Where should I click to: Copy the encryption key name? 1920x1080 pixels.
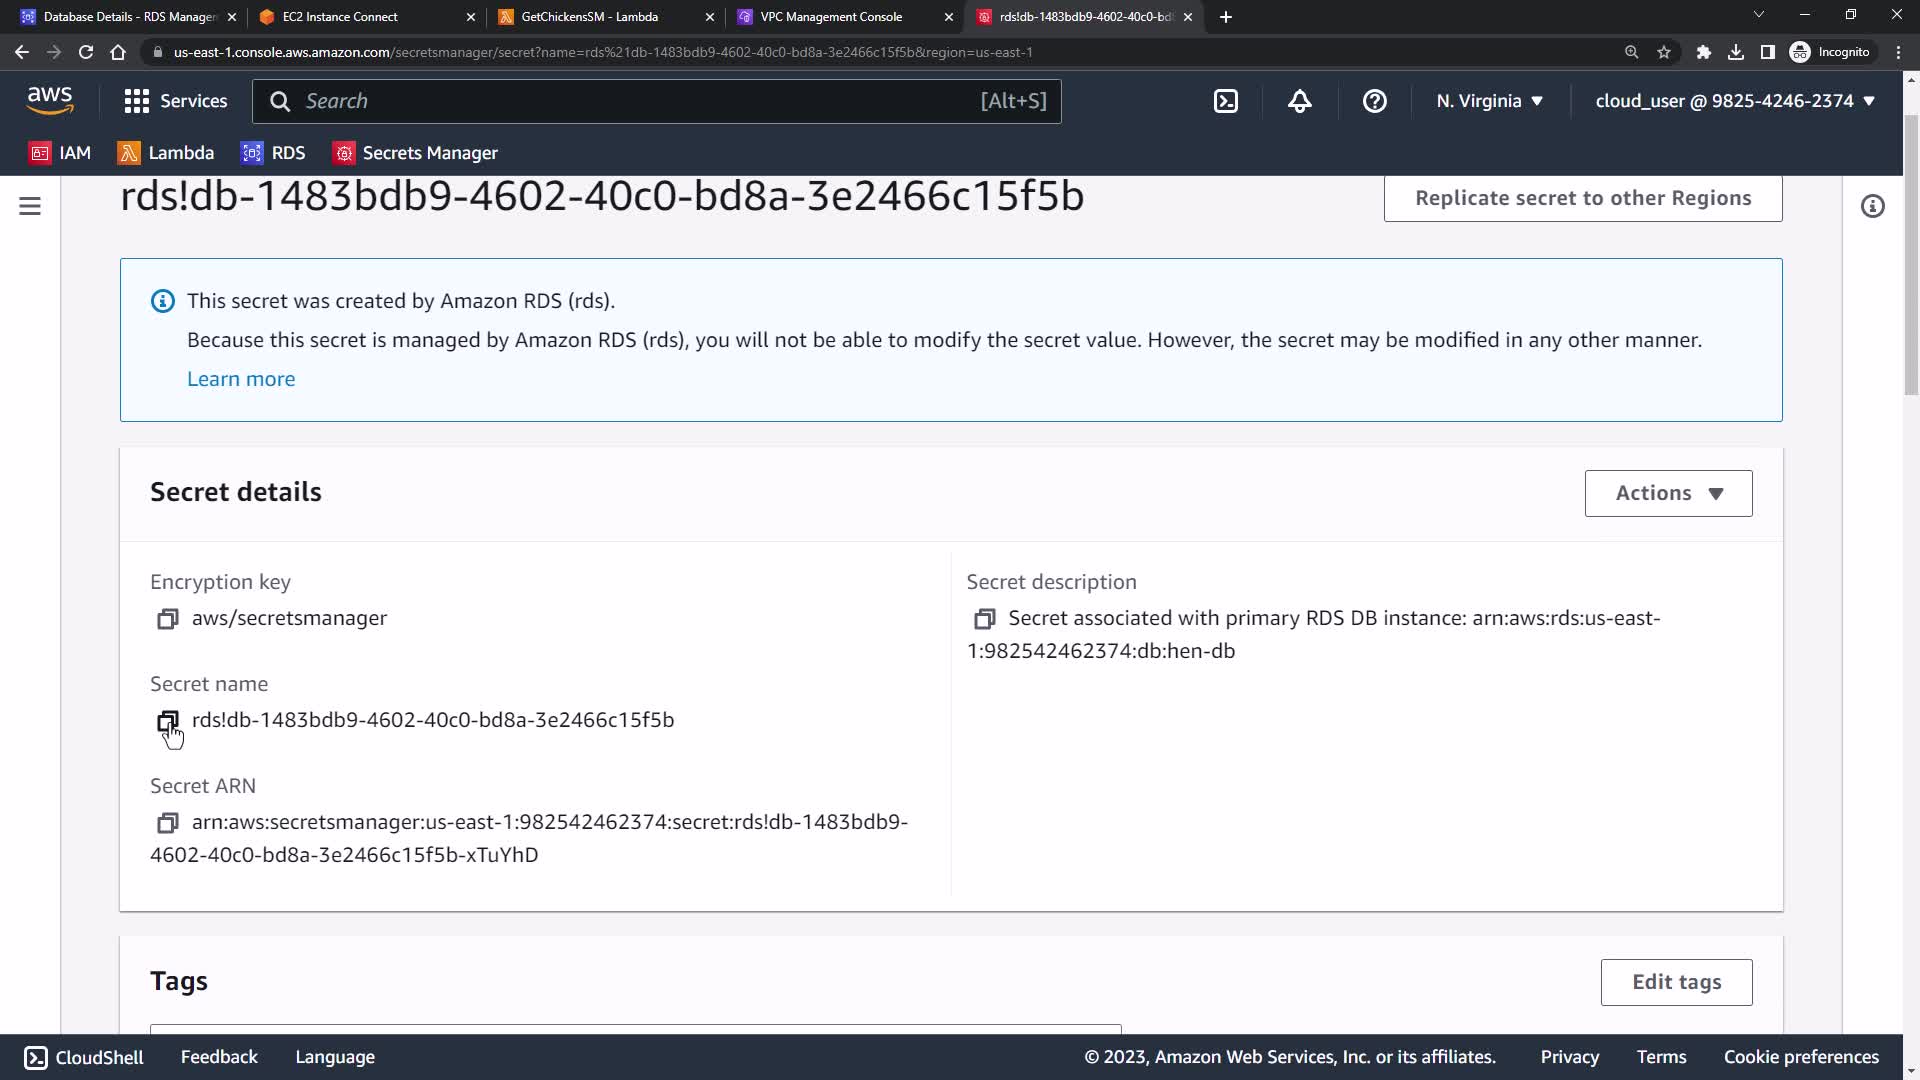[x=167, y=619]
